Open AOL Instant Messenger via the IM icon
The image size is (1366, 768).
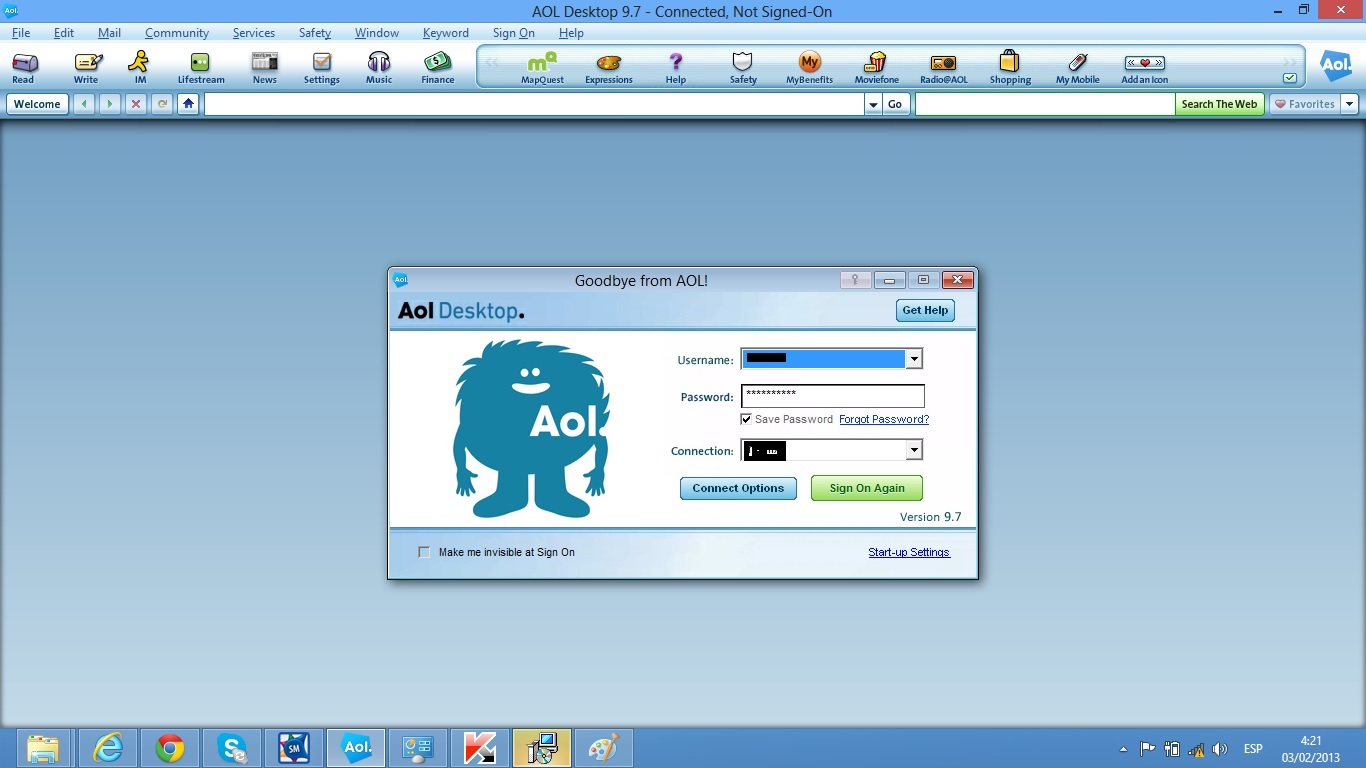click(x=138, y=67)
